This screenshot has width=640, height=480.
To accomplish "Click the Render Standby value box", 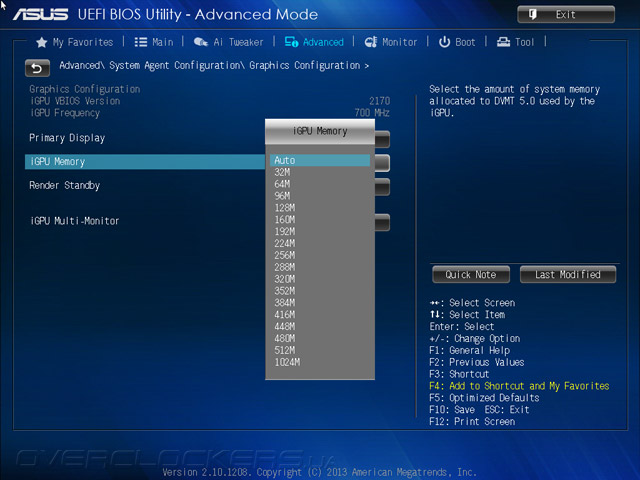I will pos(382,187).
